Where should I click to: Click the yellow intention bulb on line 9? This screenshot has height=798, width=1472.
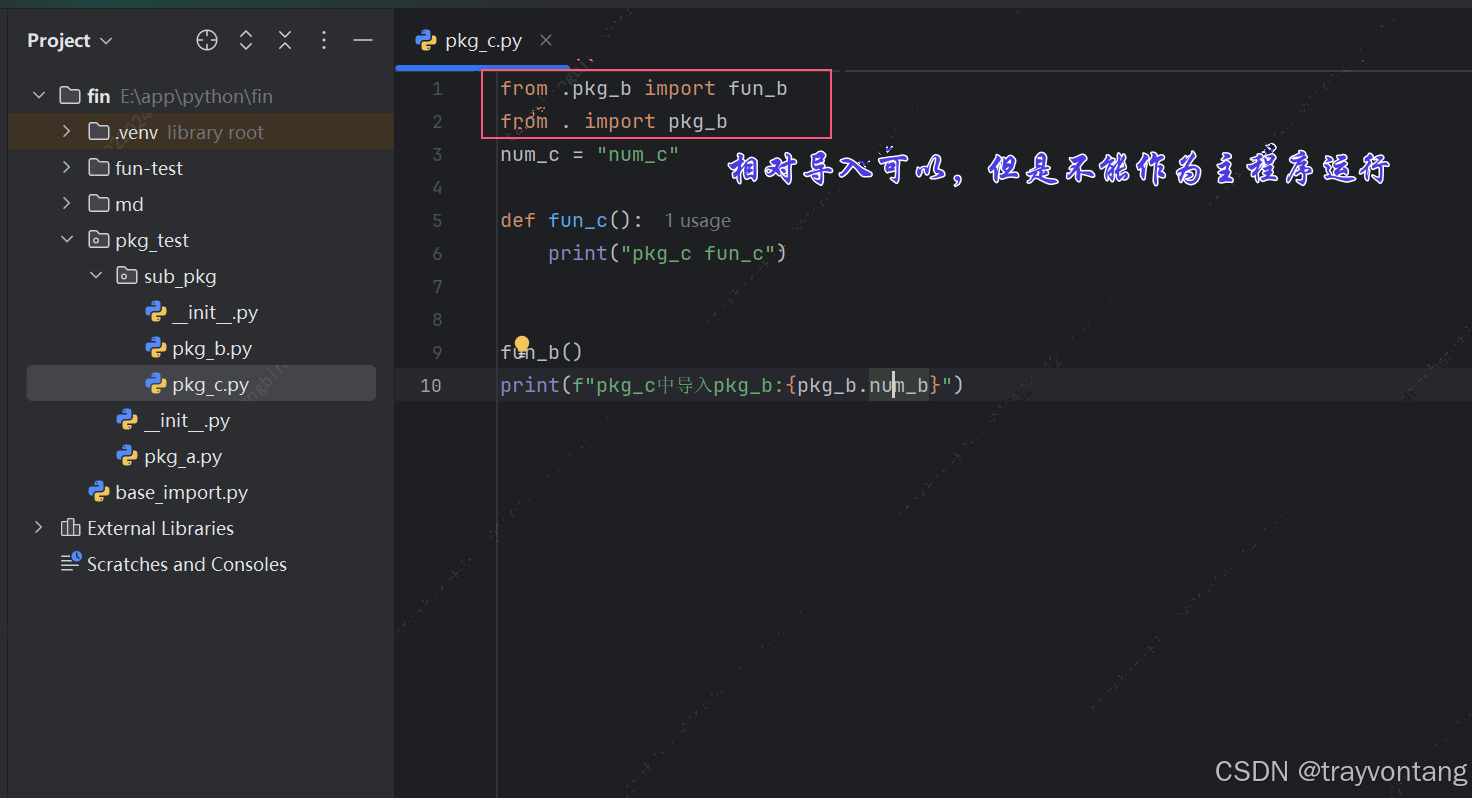click(x=521, y=343)
